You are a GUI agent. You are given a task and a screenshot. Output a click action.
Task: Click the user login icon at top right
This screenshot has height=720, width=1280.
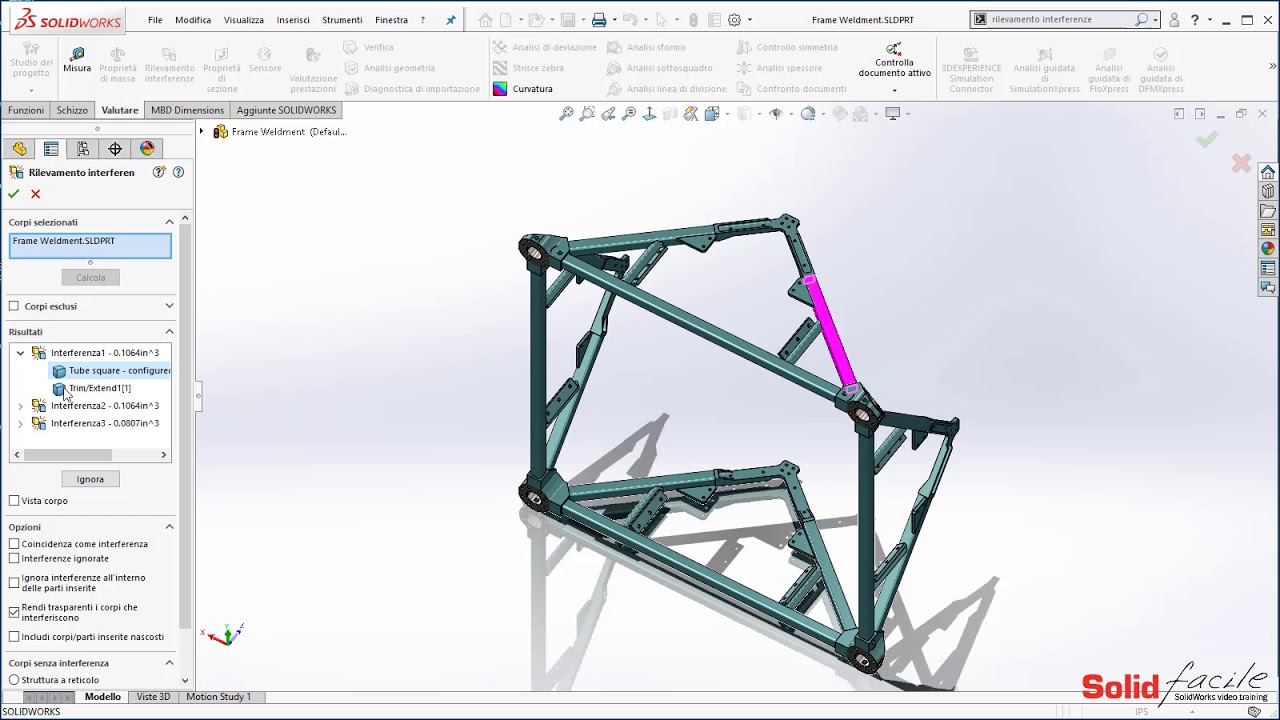pos(1175,20)
